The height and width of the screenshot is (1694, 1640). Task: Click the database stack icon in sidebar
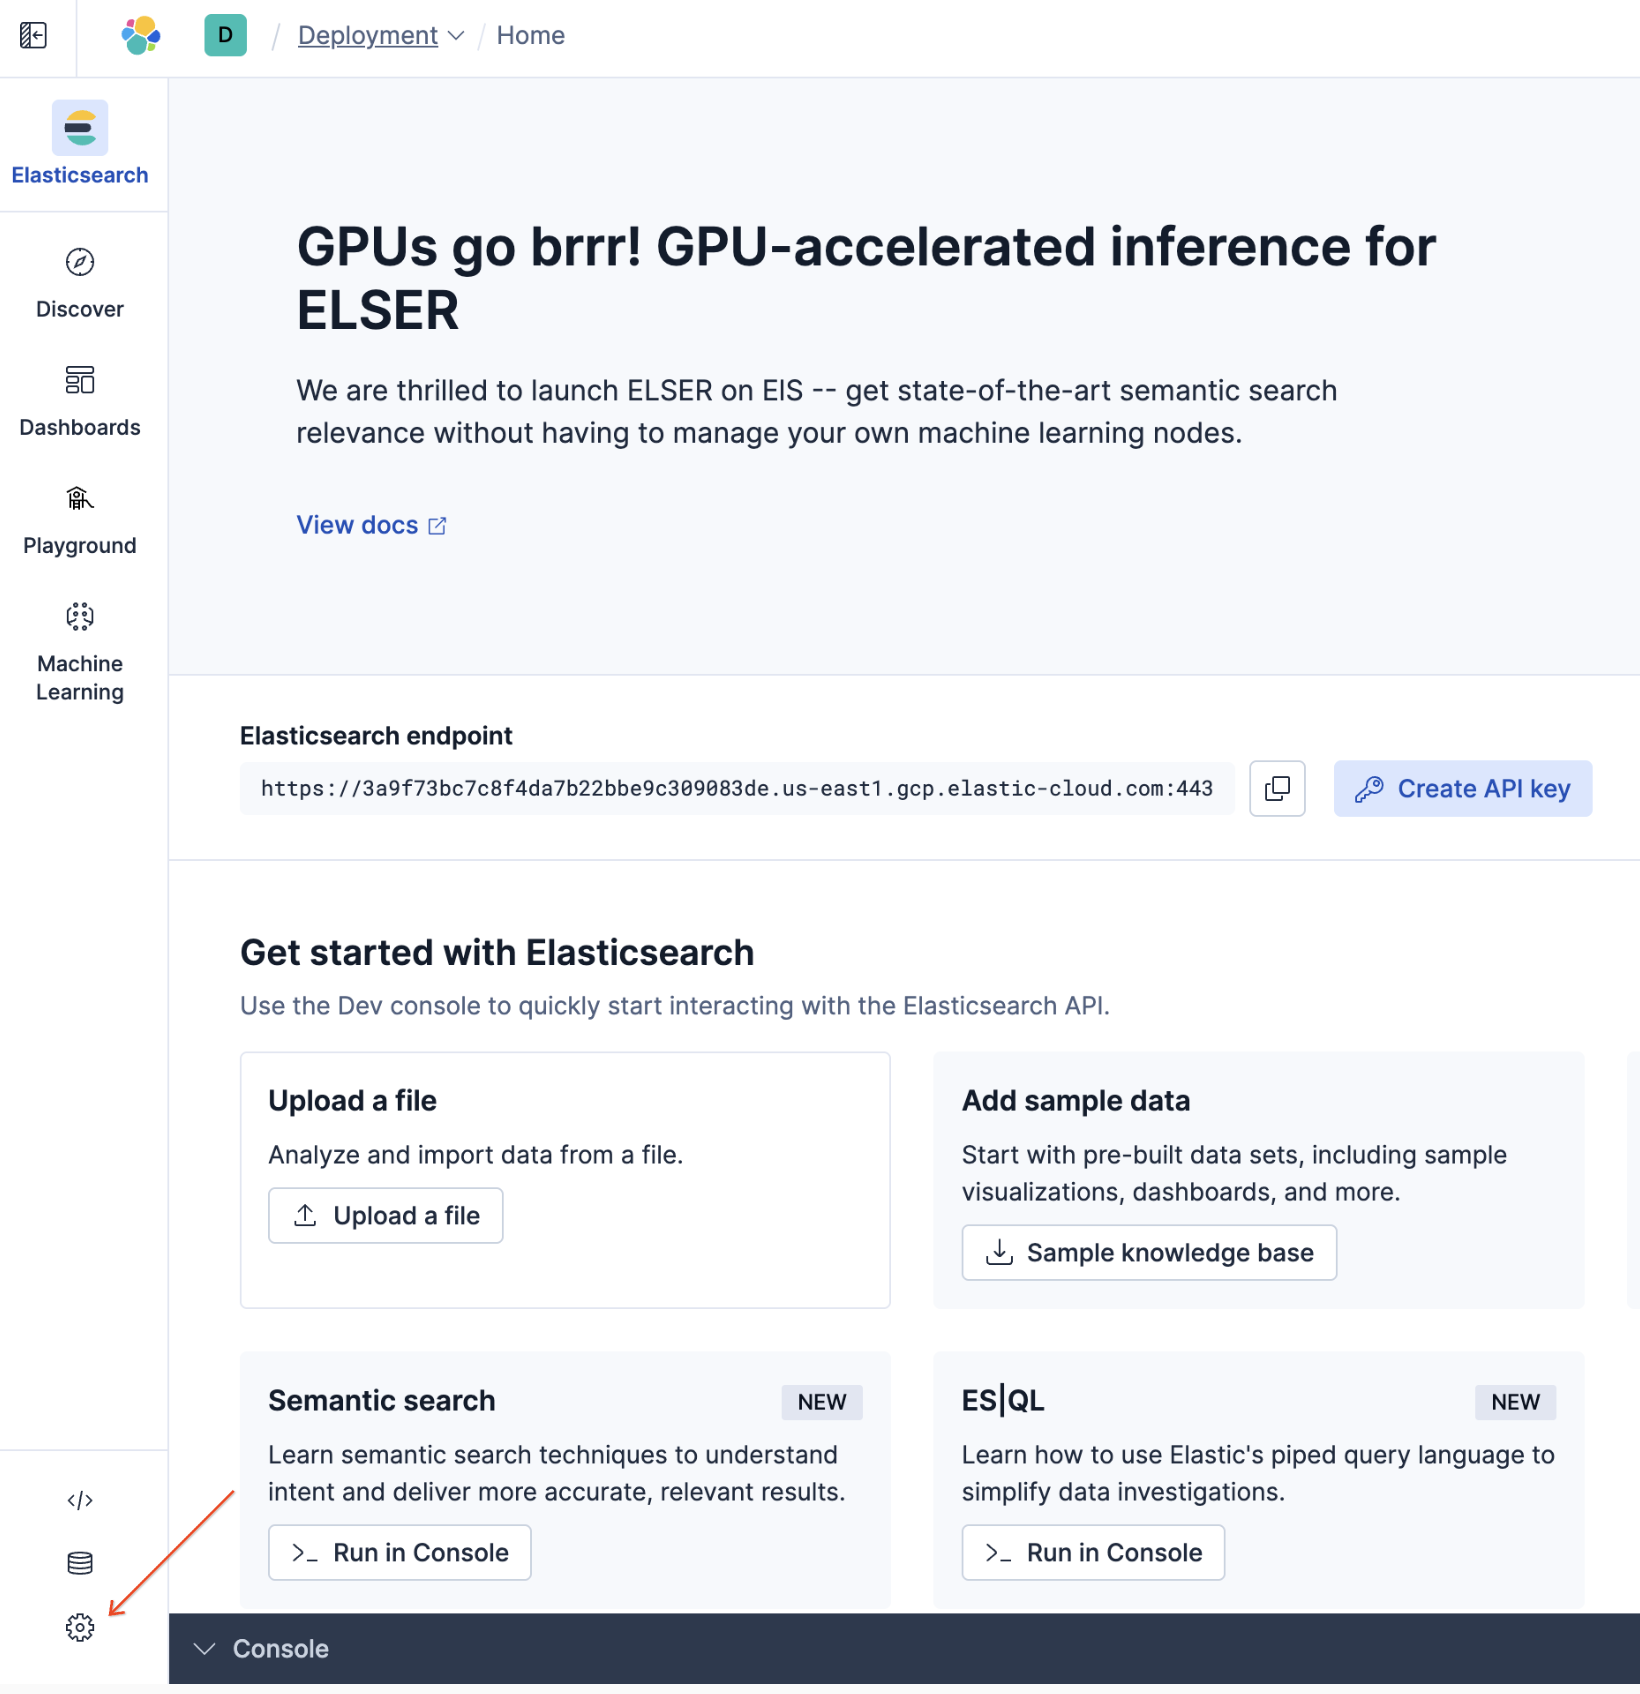point(79,1562)
